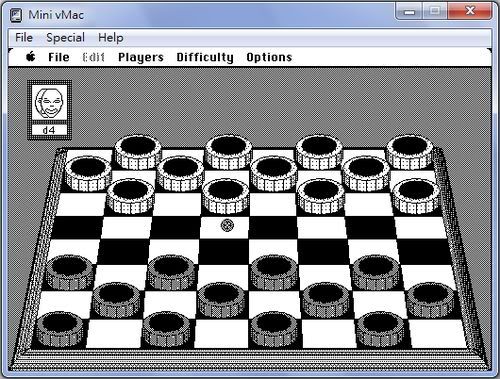This screenshot has height=379, width=500.
Task: Open the Difficulty menu
Action: click(205, 57)
